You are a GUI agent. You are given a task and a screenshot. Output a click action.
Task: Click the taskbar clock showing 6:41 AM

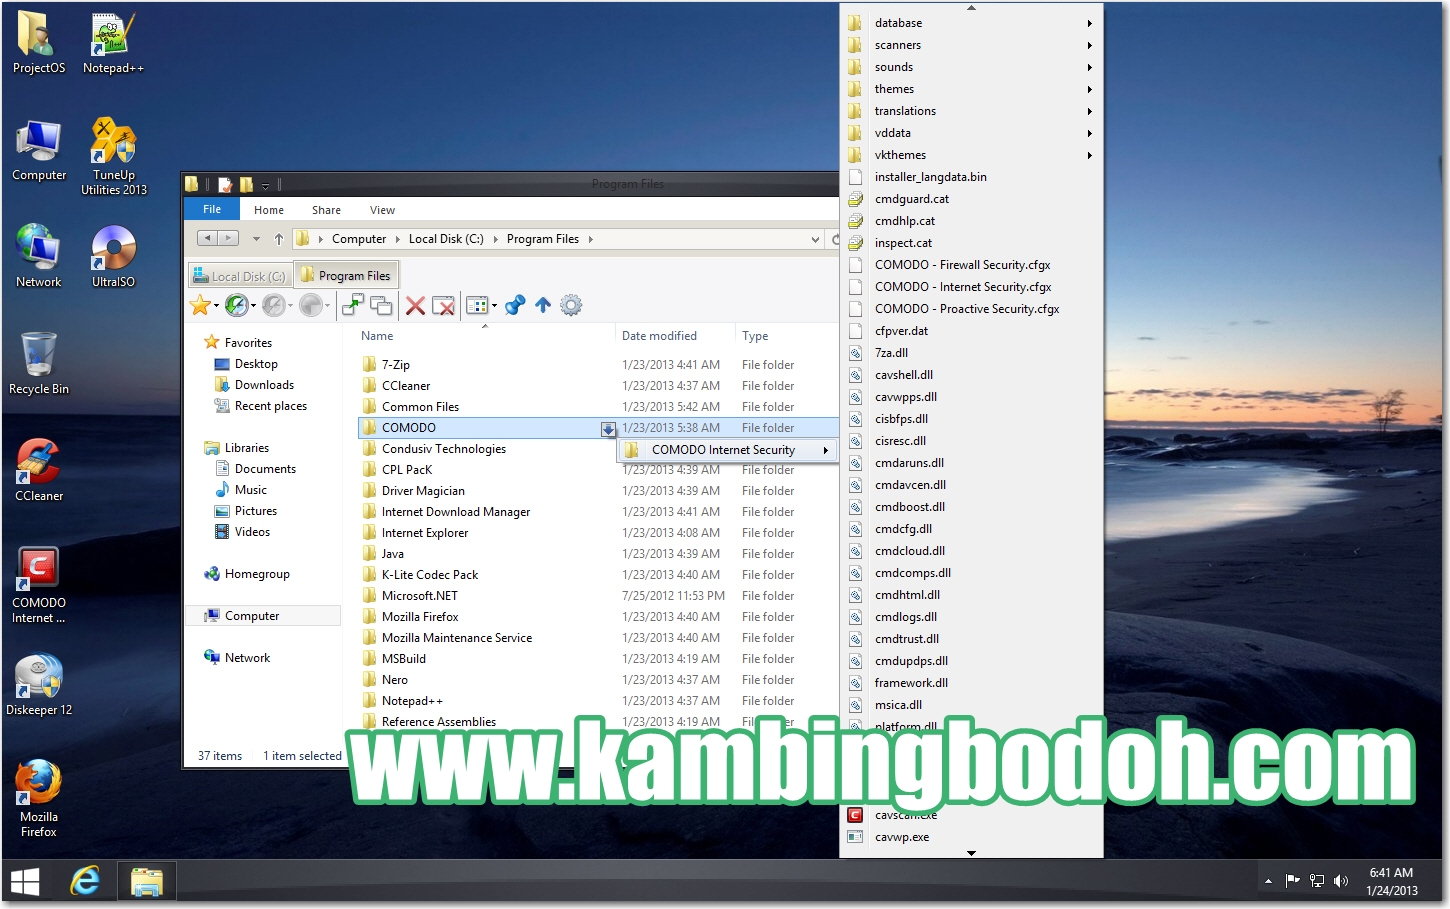[1391, 881]
